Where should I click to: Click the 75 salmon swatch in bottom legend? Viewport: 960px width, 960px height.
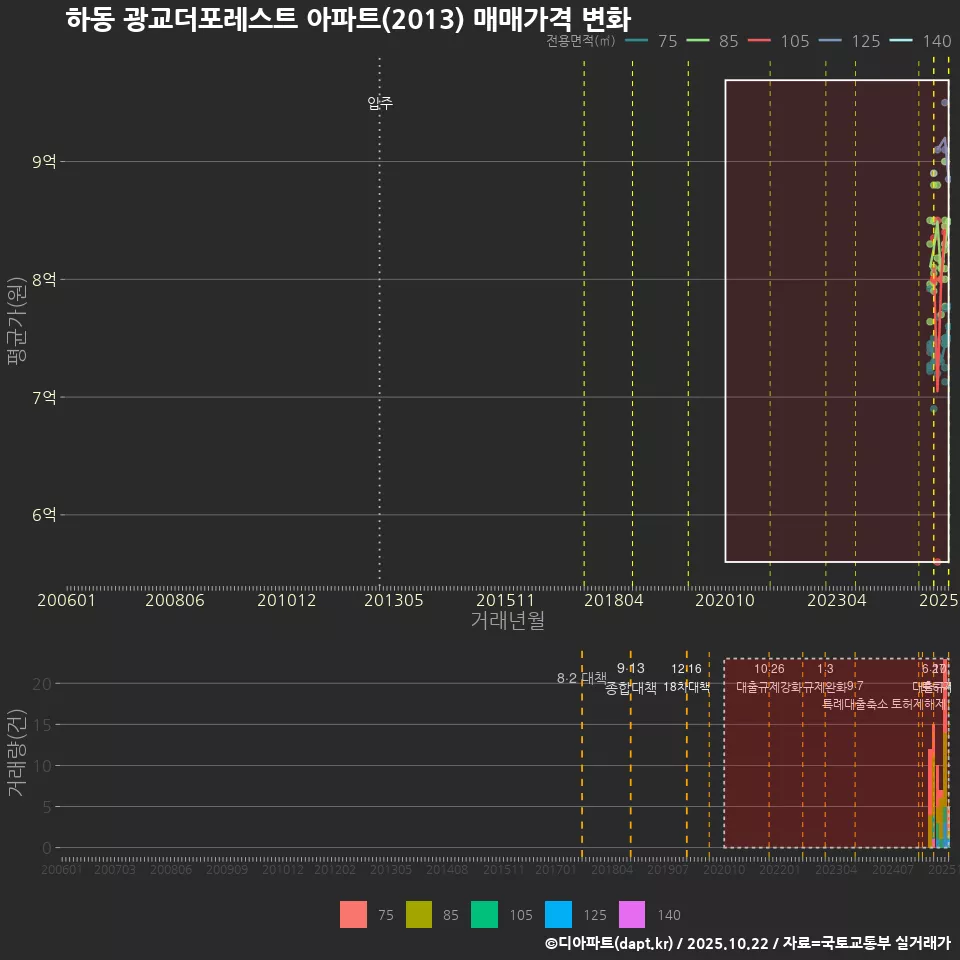(353, 914)
